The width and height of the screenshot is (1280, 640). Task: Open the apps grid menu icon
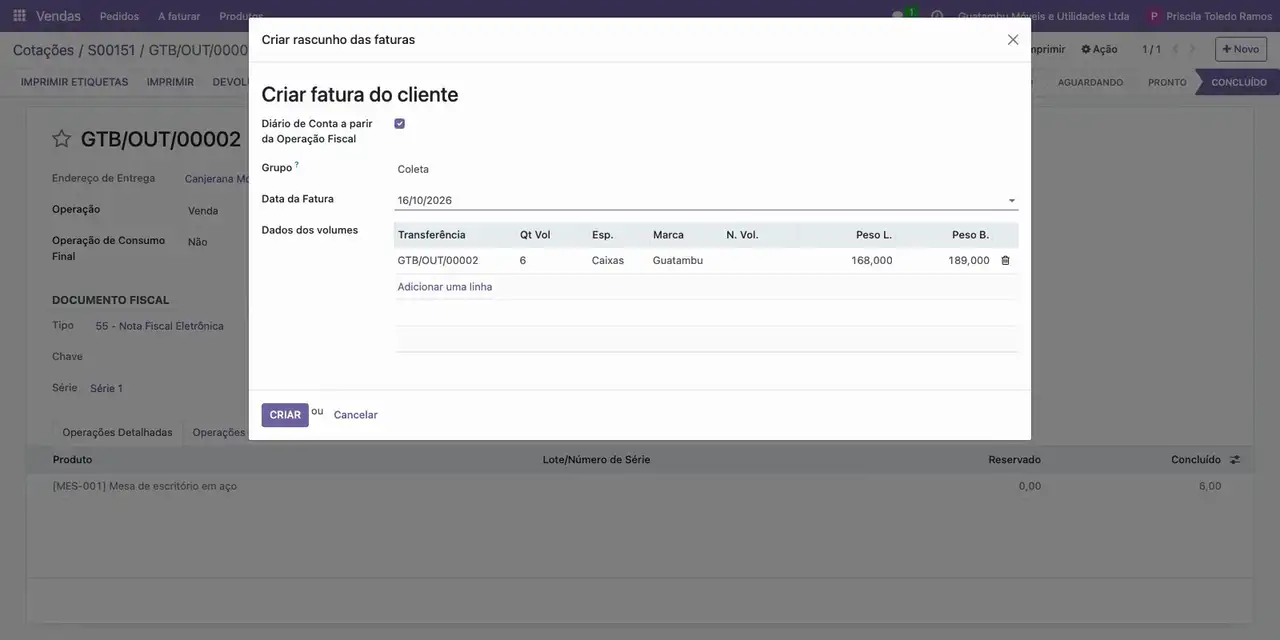[19, 16]
